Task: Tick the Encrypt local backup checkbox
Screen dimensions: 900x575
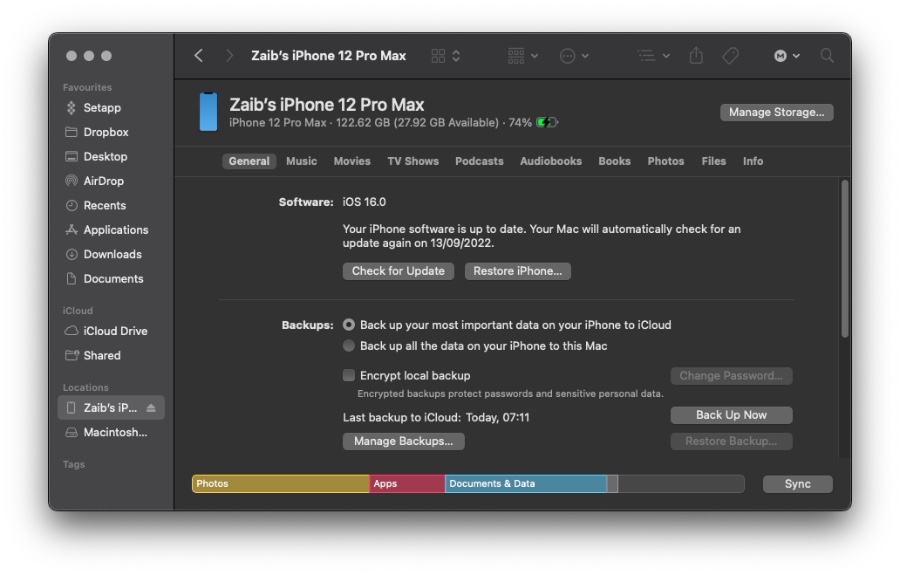Action: 348,375
